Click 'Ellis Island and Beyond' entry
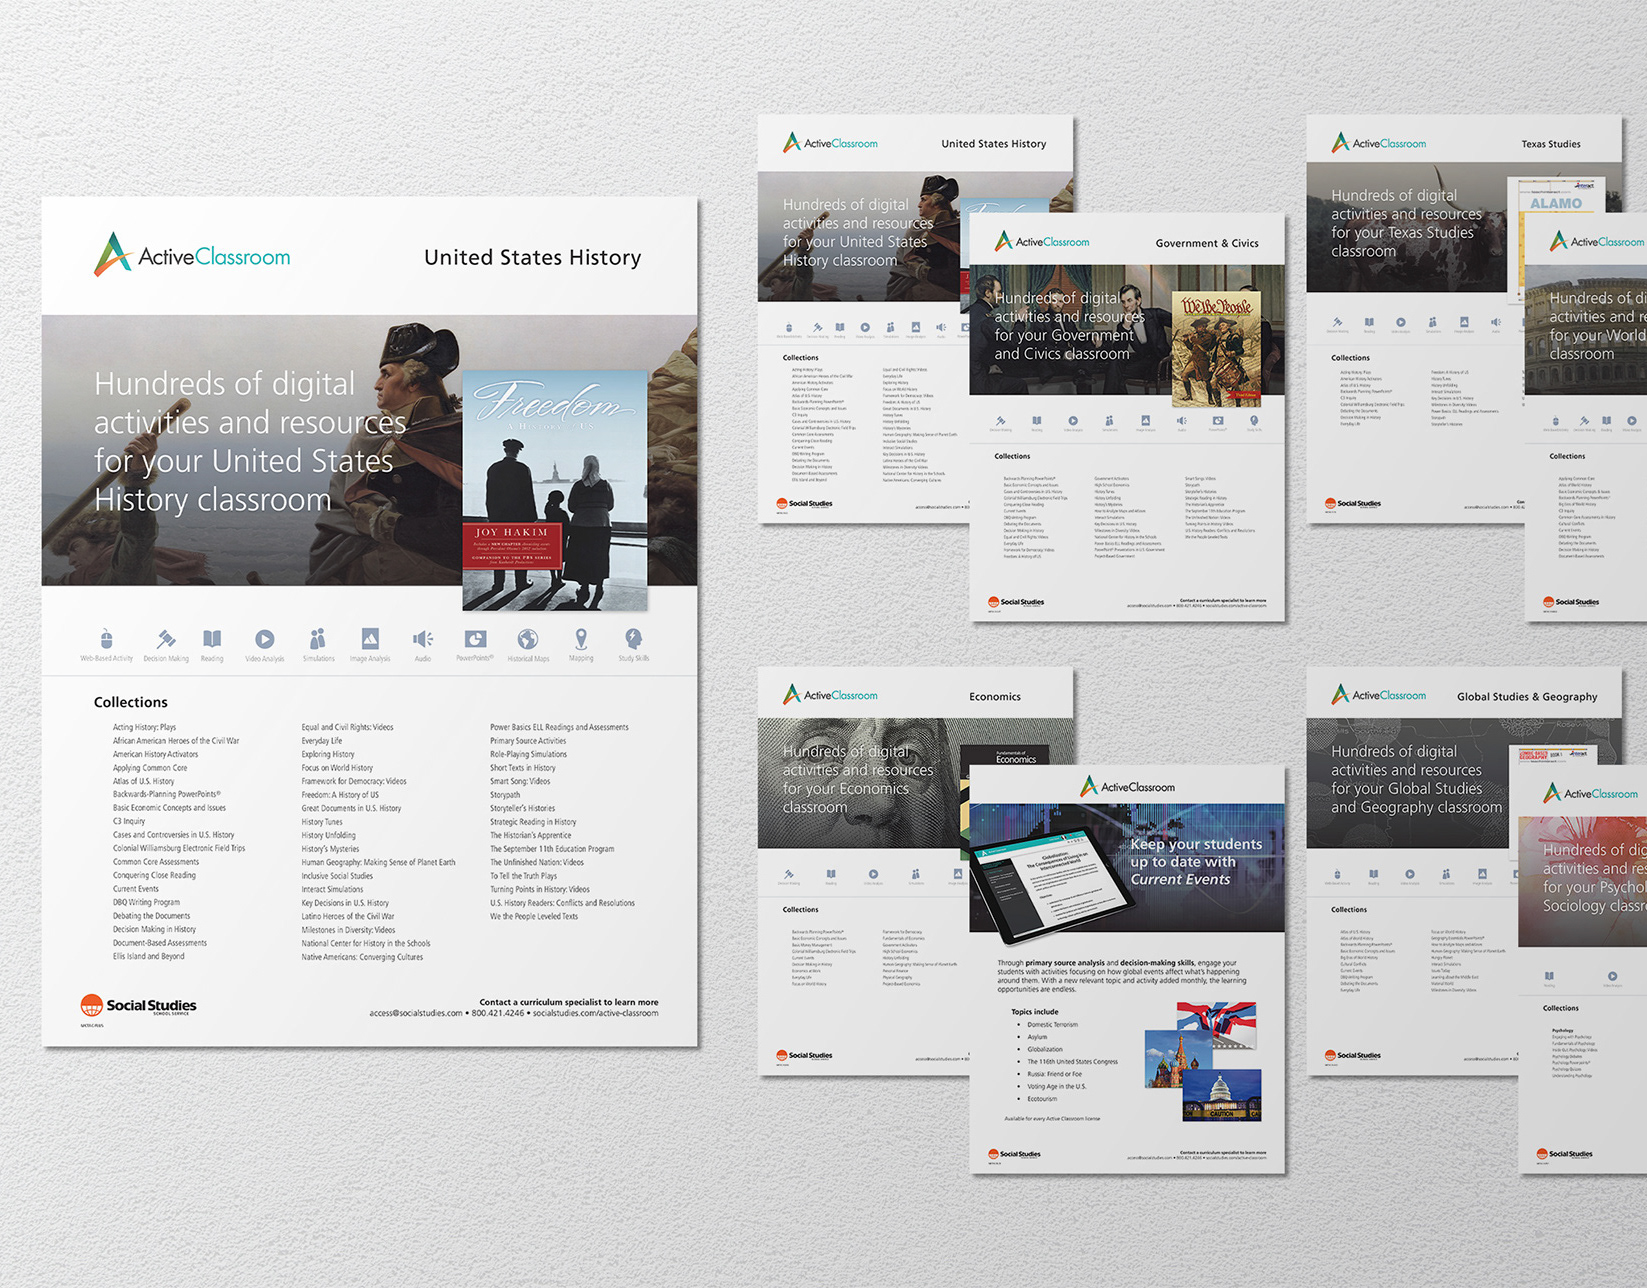 point(148,956)
